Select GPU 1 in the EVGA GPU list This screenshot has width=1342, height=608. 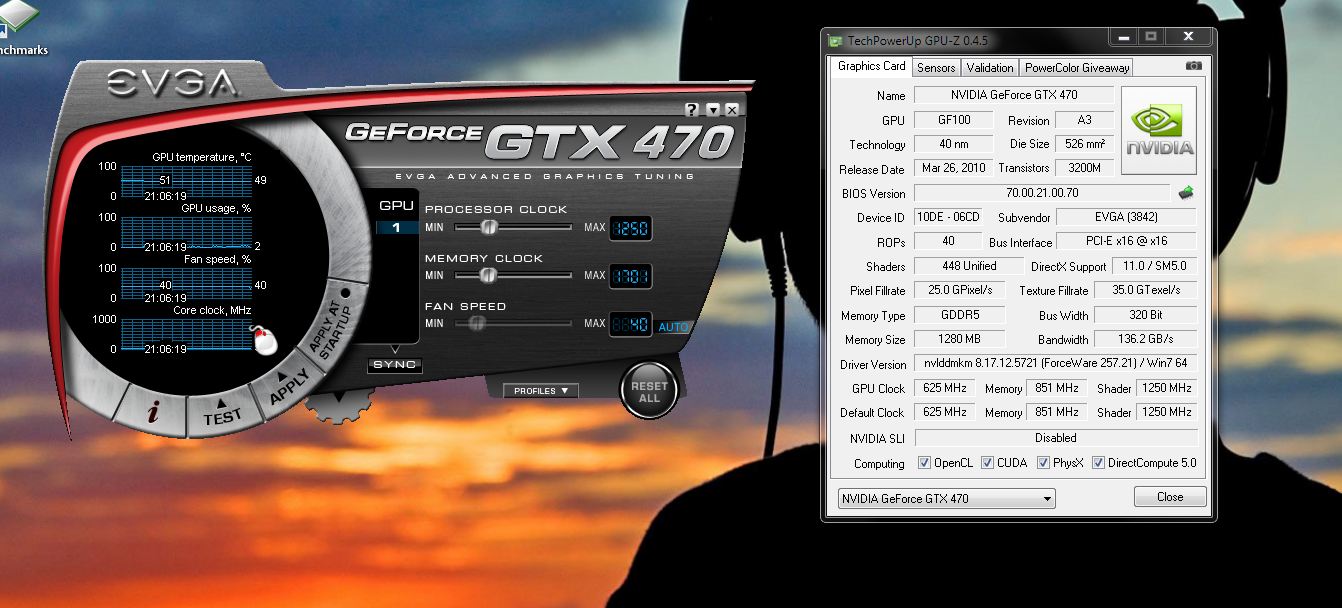[x=396, y=228]
